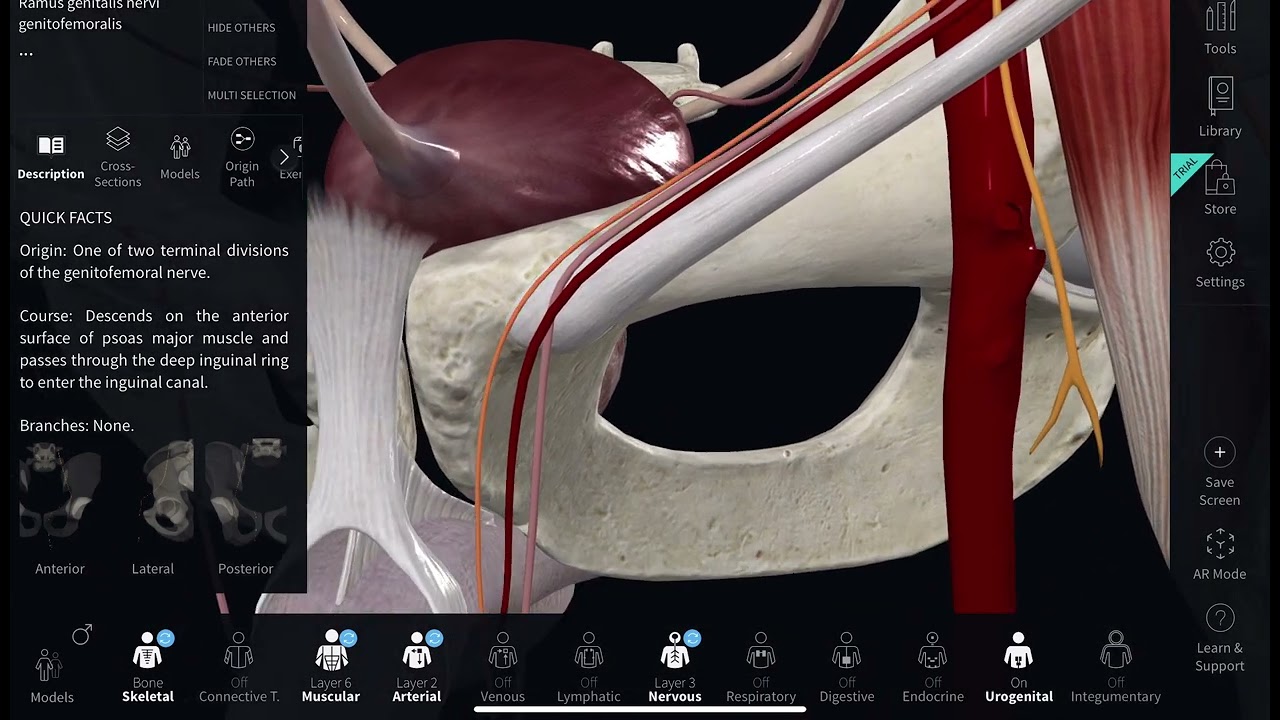Open Learn & Support help

(x=1220, y=638)
